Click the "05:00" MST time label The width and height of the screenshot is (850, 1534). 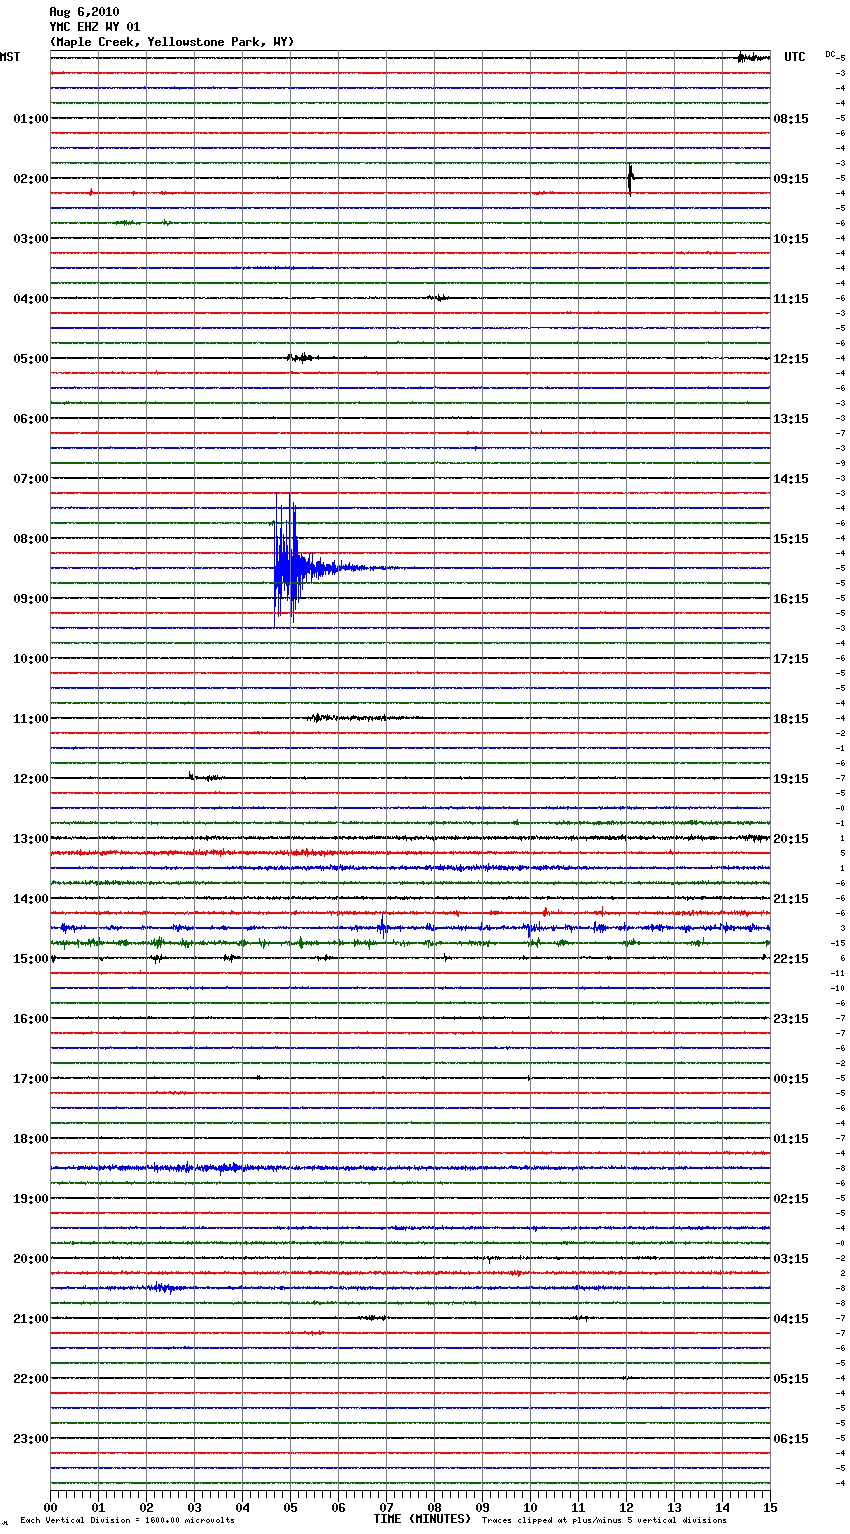point(31,359)
